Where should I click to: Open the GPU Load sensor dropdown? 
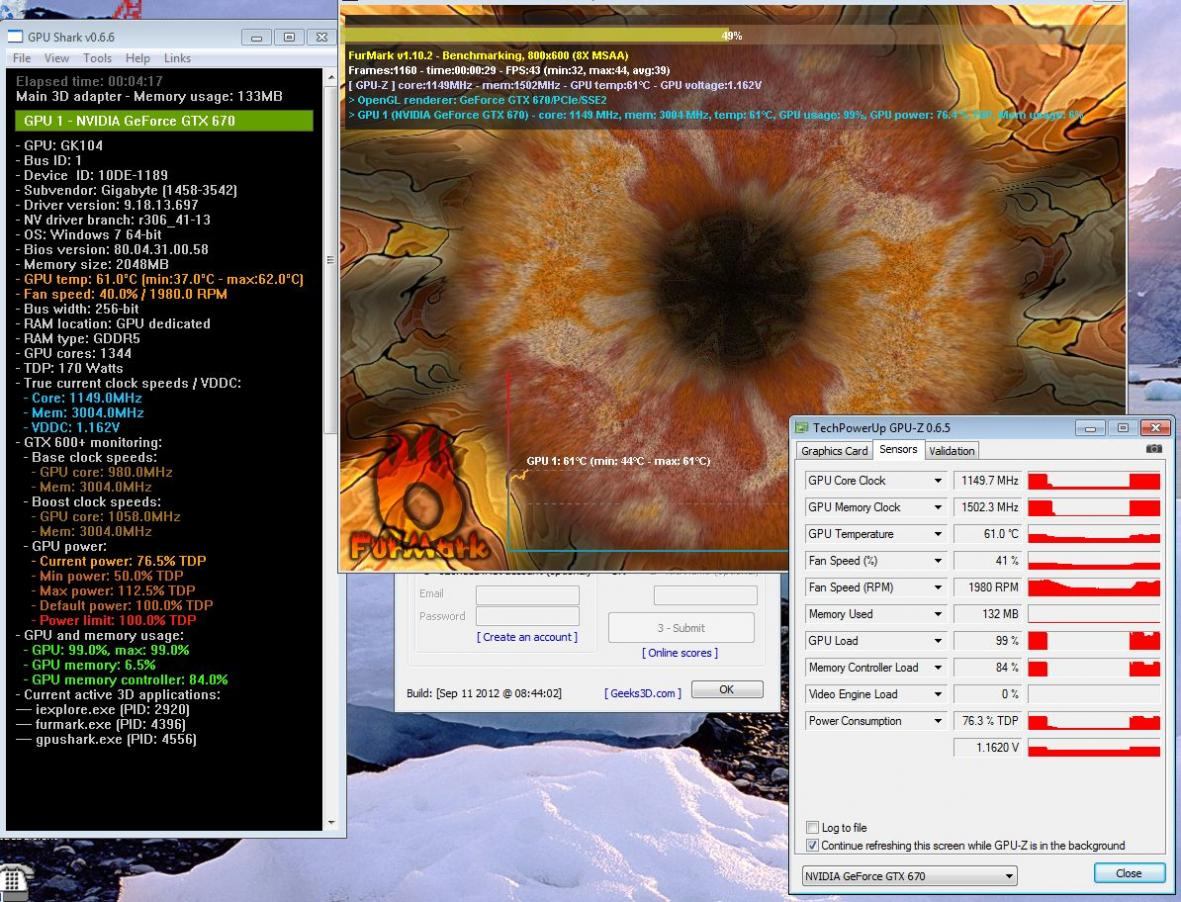[938, 641]
